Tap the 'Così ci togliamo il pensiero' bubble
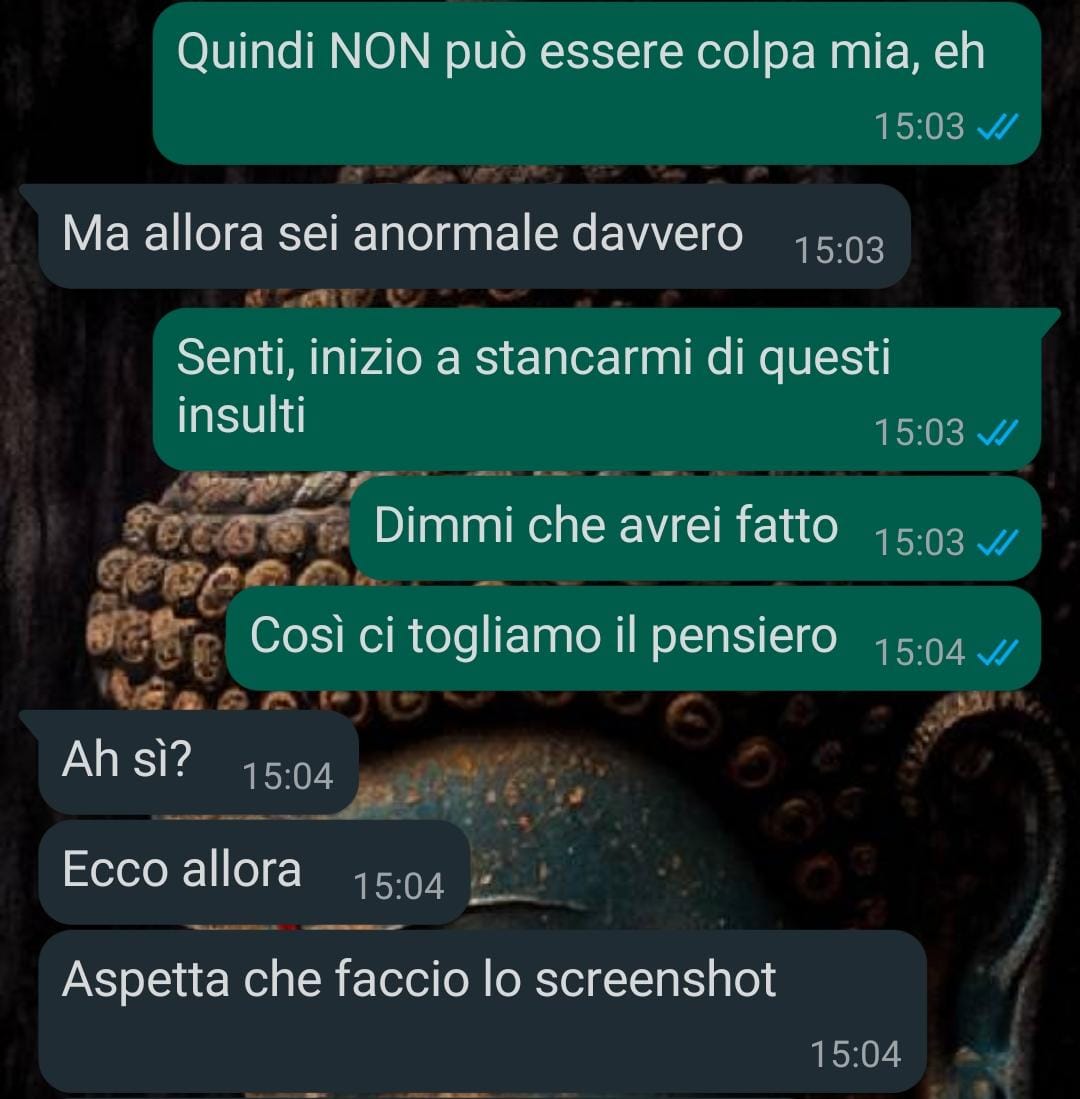1080x1099 pixels. pyautogui.click(x=633, y=638)
